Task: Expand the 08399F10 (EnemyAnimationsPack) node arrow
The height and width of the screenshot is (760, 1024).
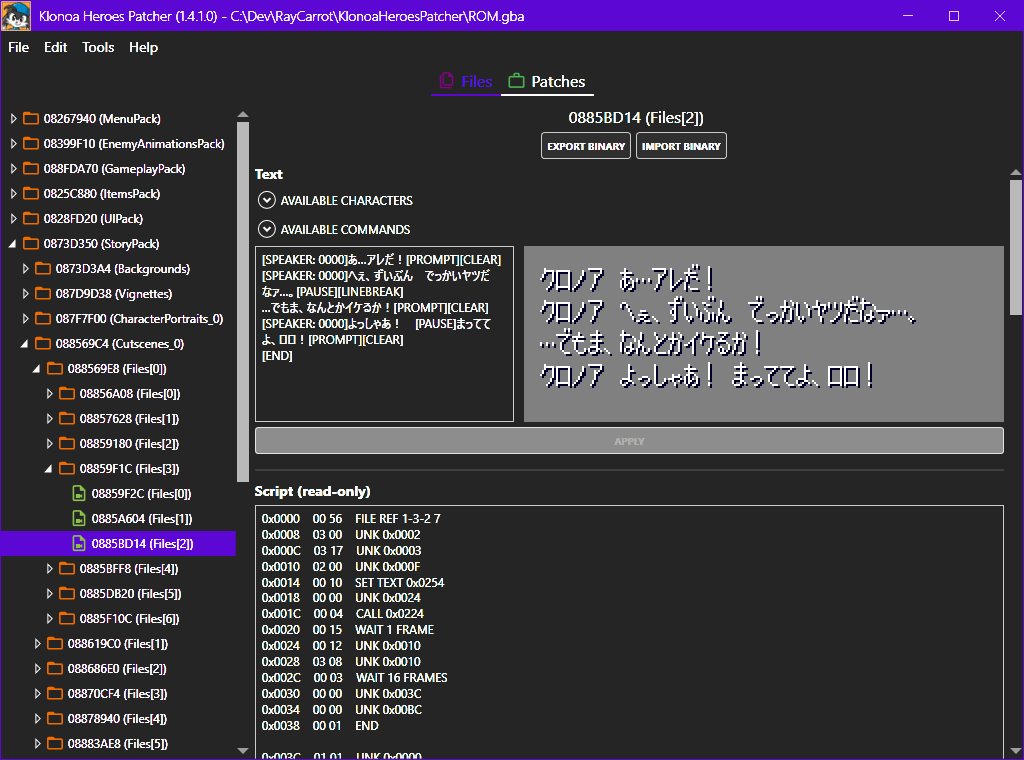Action: pyautogui.click(x=13, y=143)
